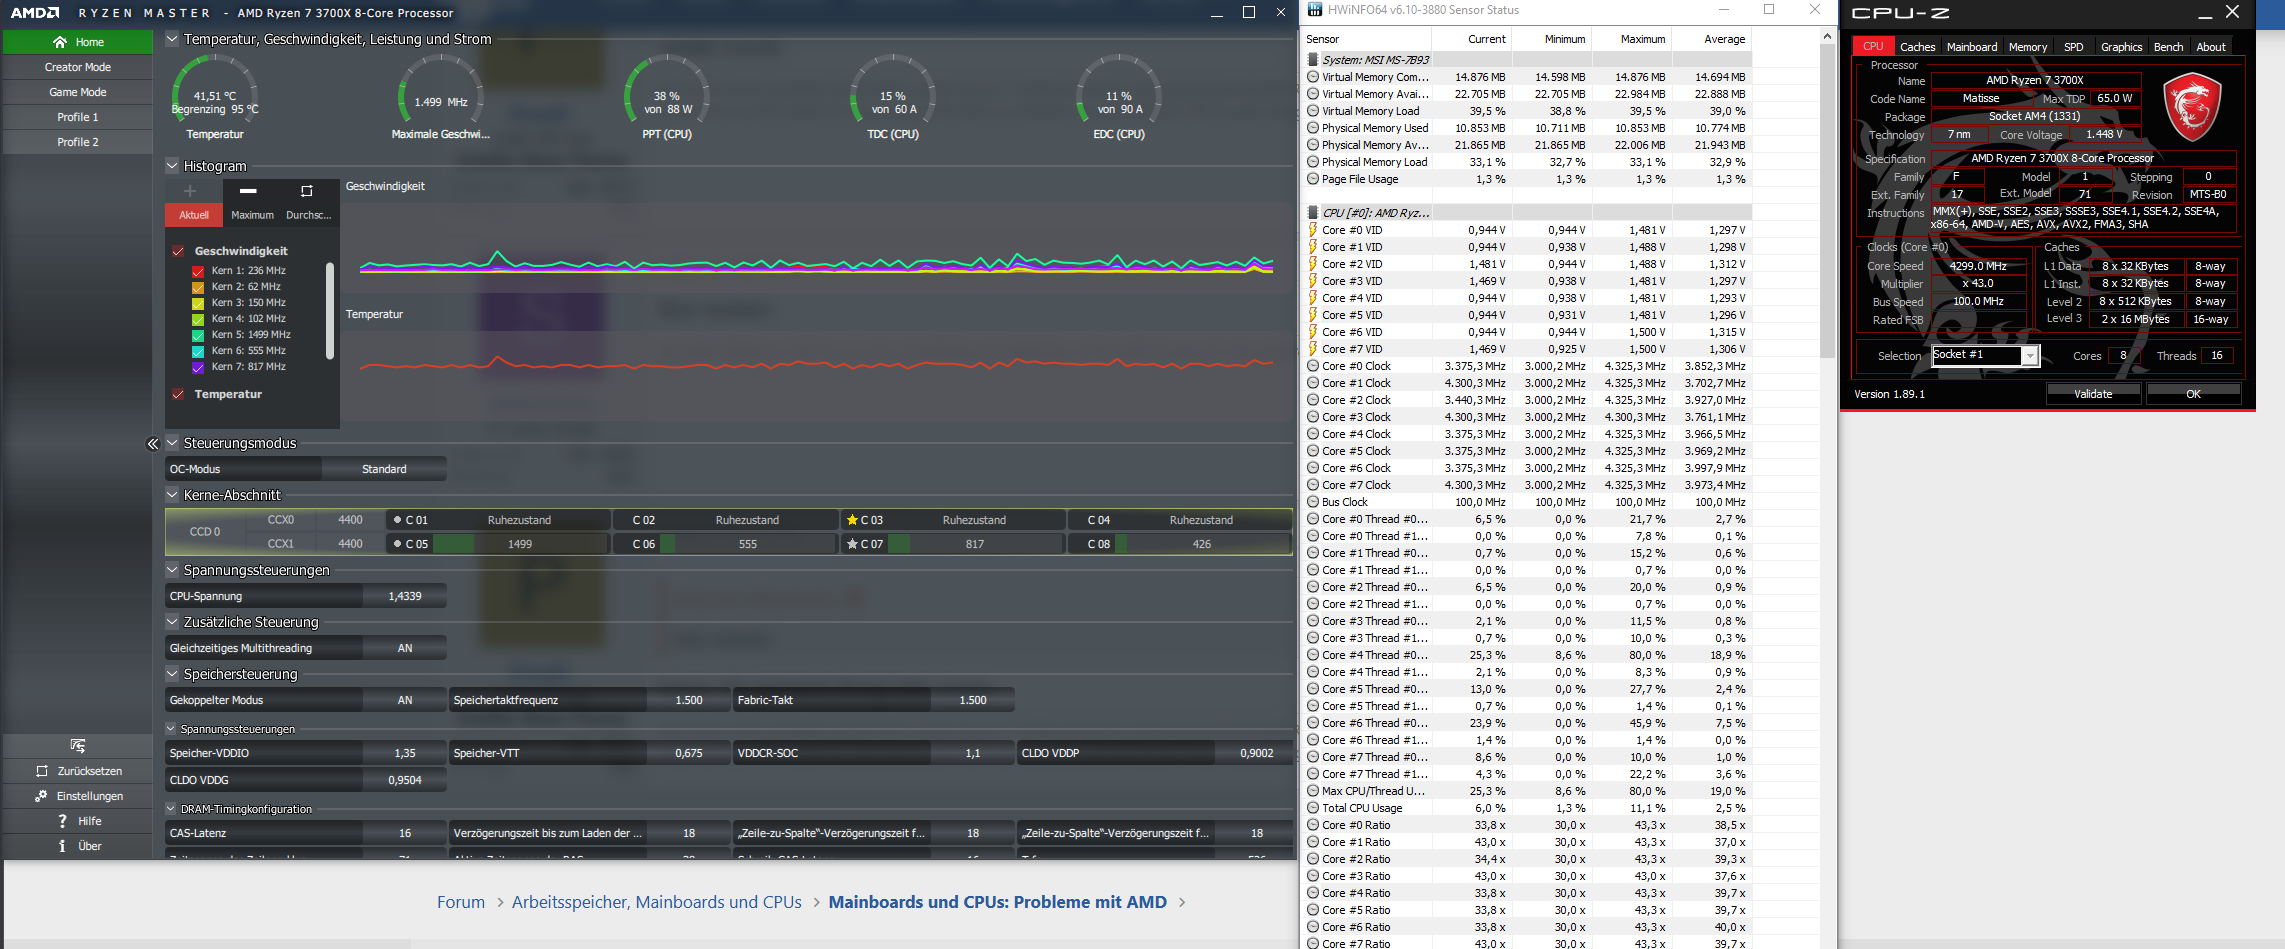Click the icon beside Page File Usage
The image size is (2285, 949).
[1313, 179]
